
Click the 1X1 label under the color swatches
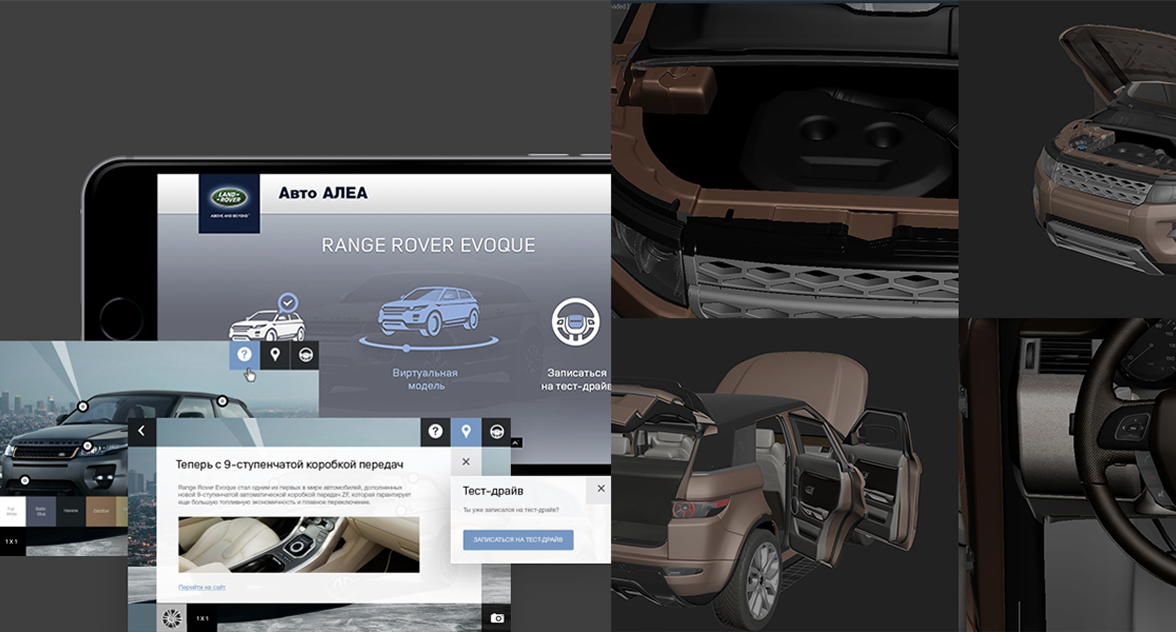coord(11,541)
